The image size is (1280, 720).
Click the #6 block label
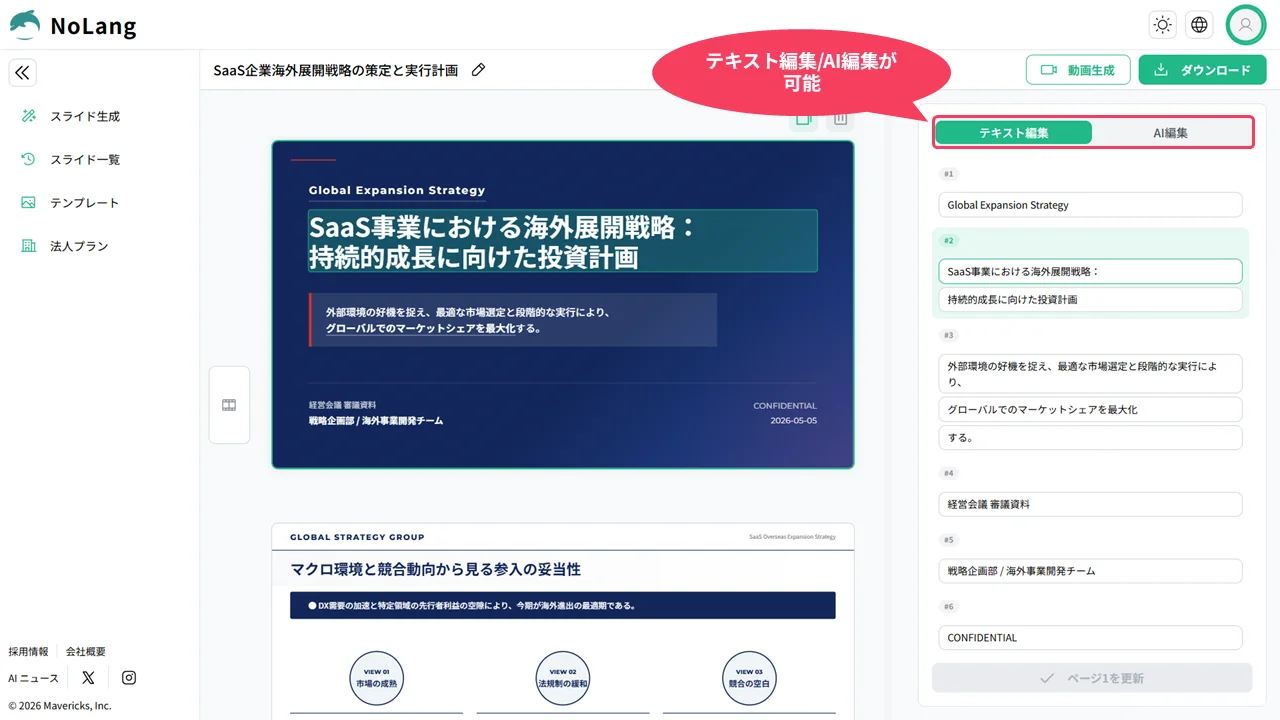[949, 607]
